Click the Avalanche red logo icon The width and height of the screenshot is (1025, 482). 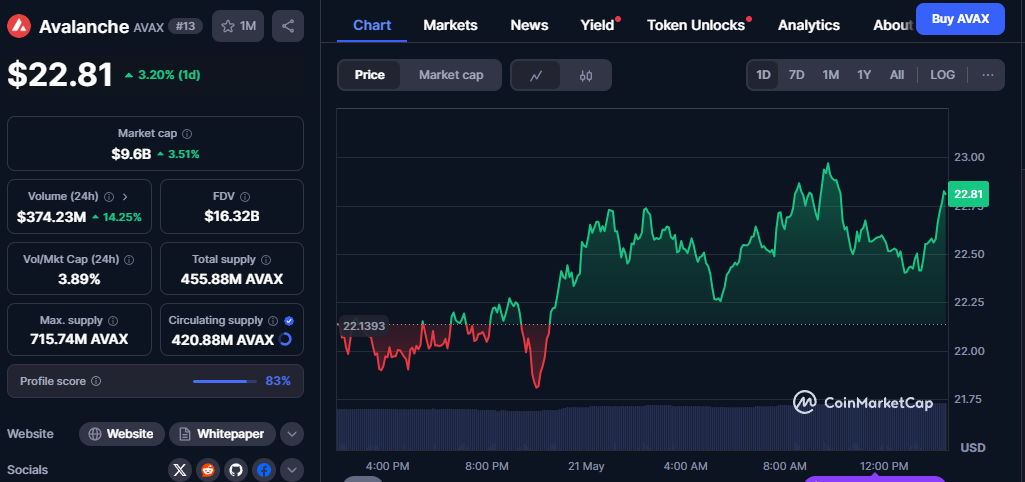(19, 26)
